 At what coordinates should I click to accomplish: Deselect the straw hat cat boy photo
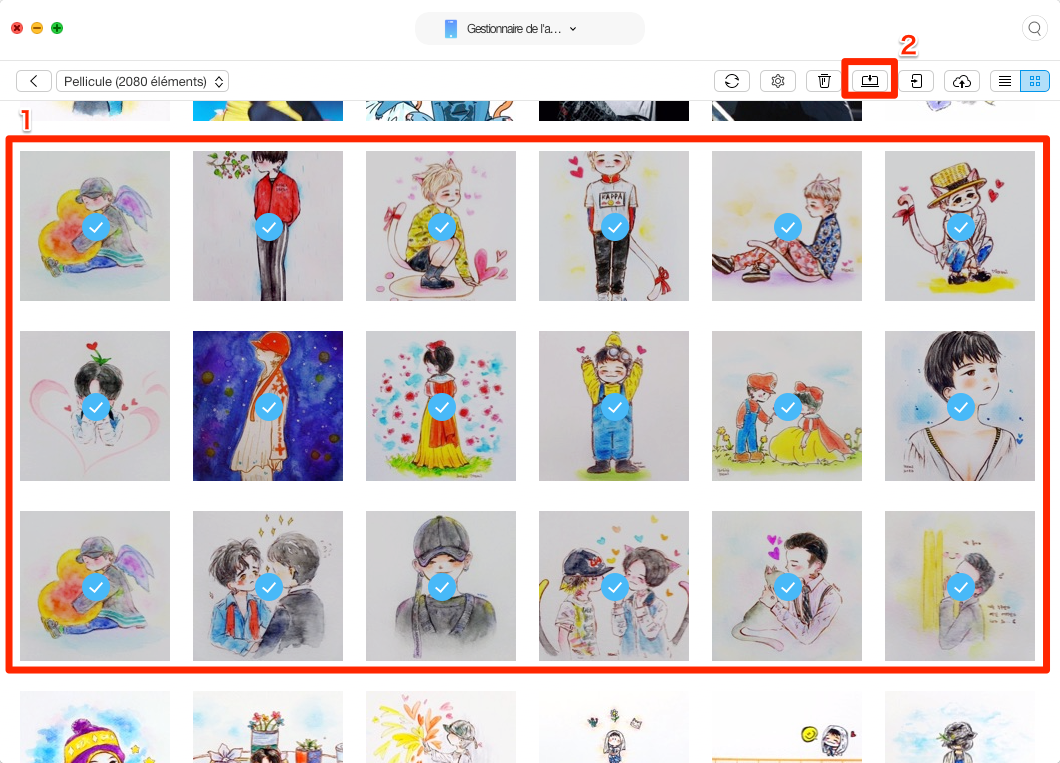tap(960, 226)
